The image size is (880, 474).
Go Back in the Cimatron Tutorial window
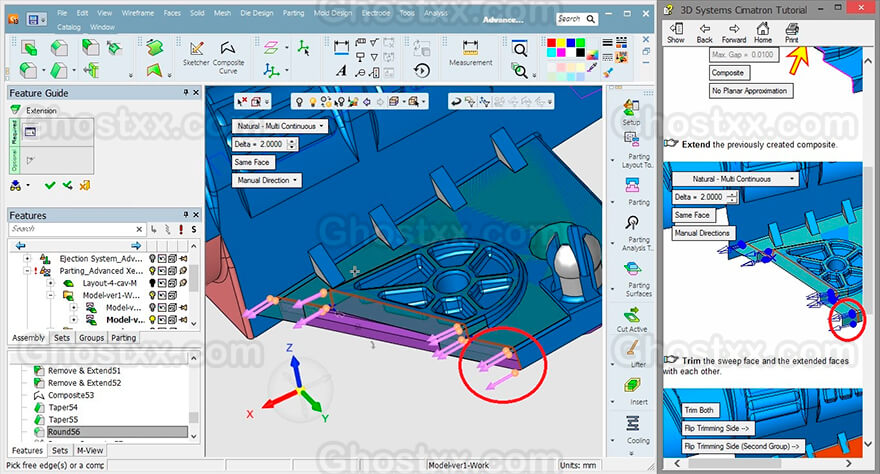point(704,33)
